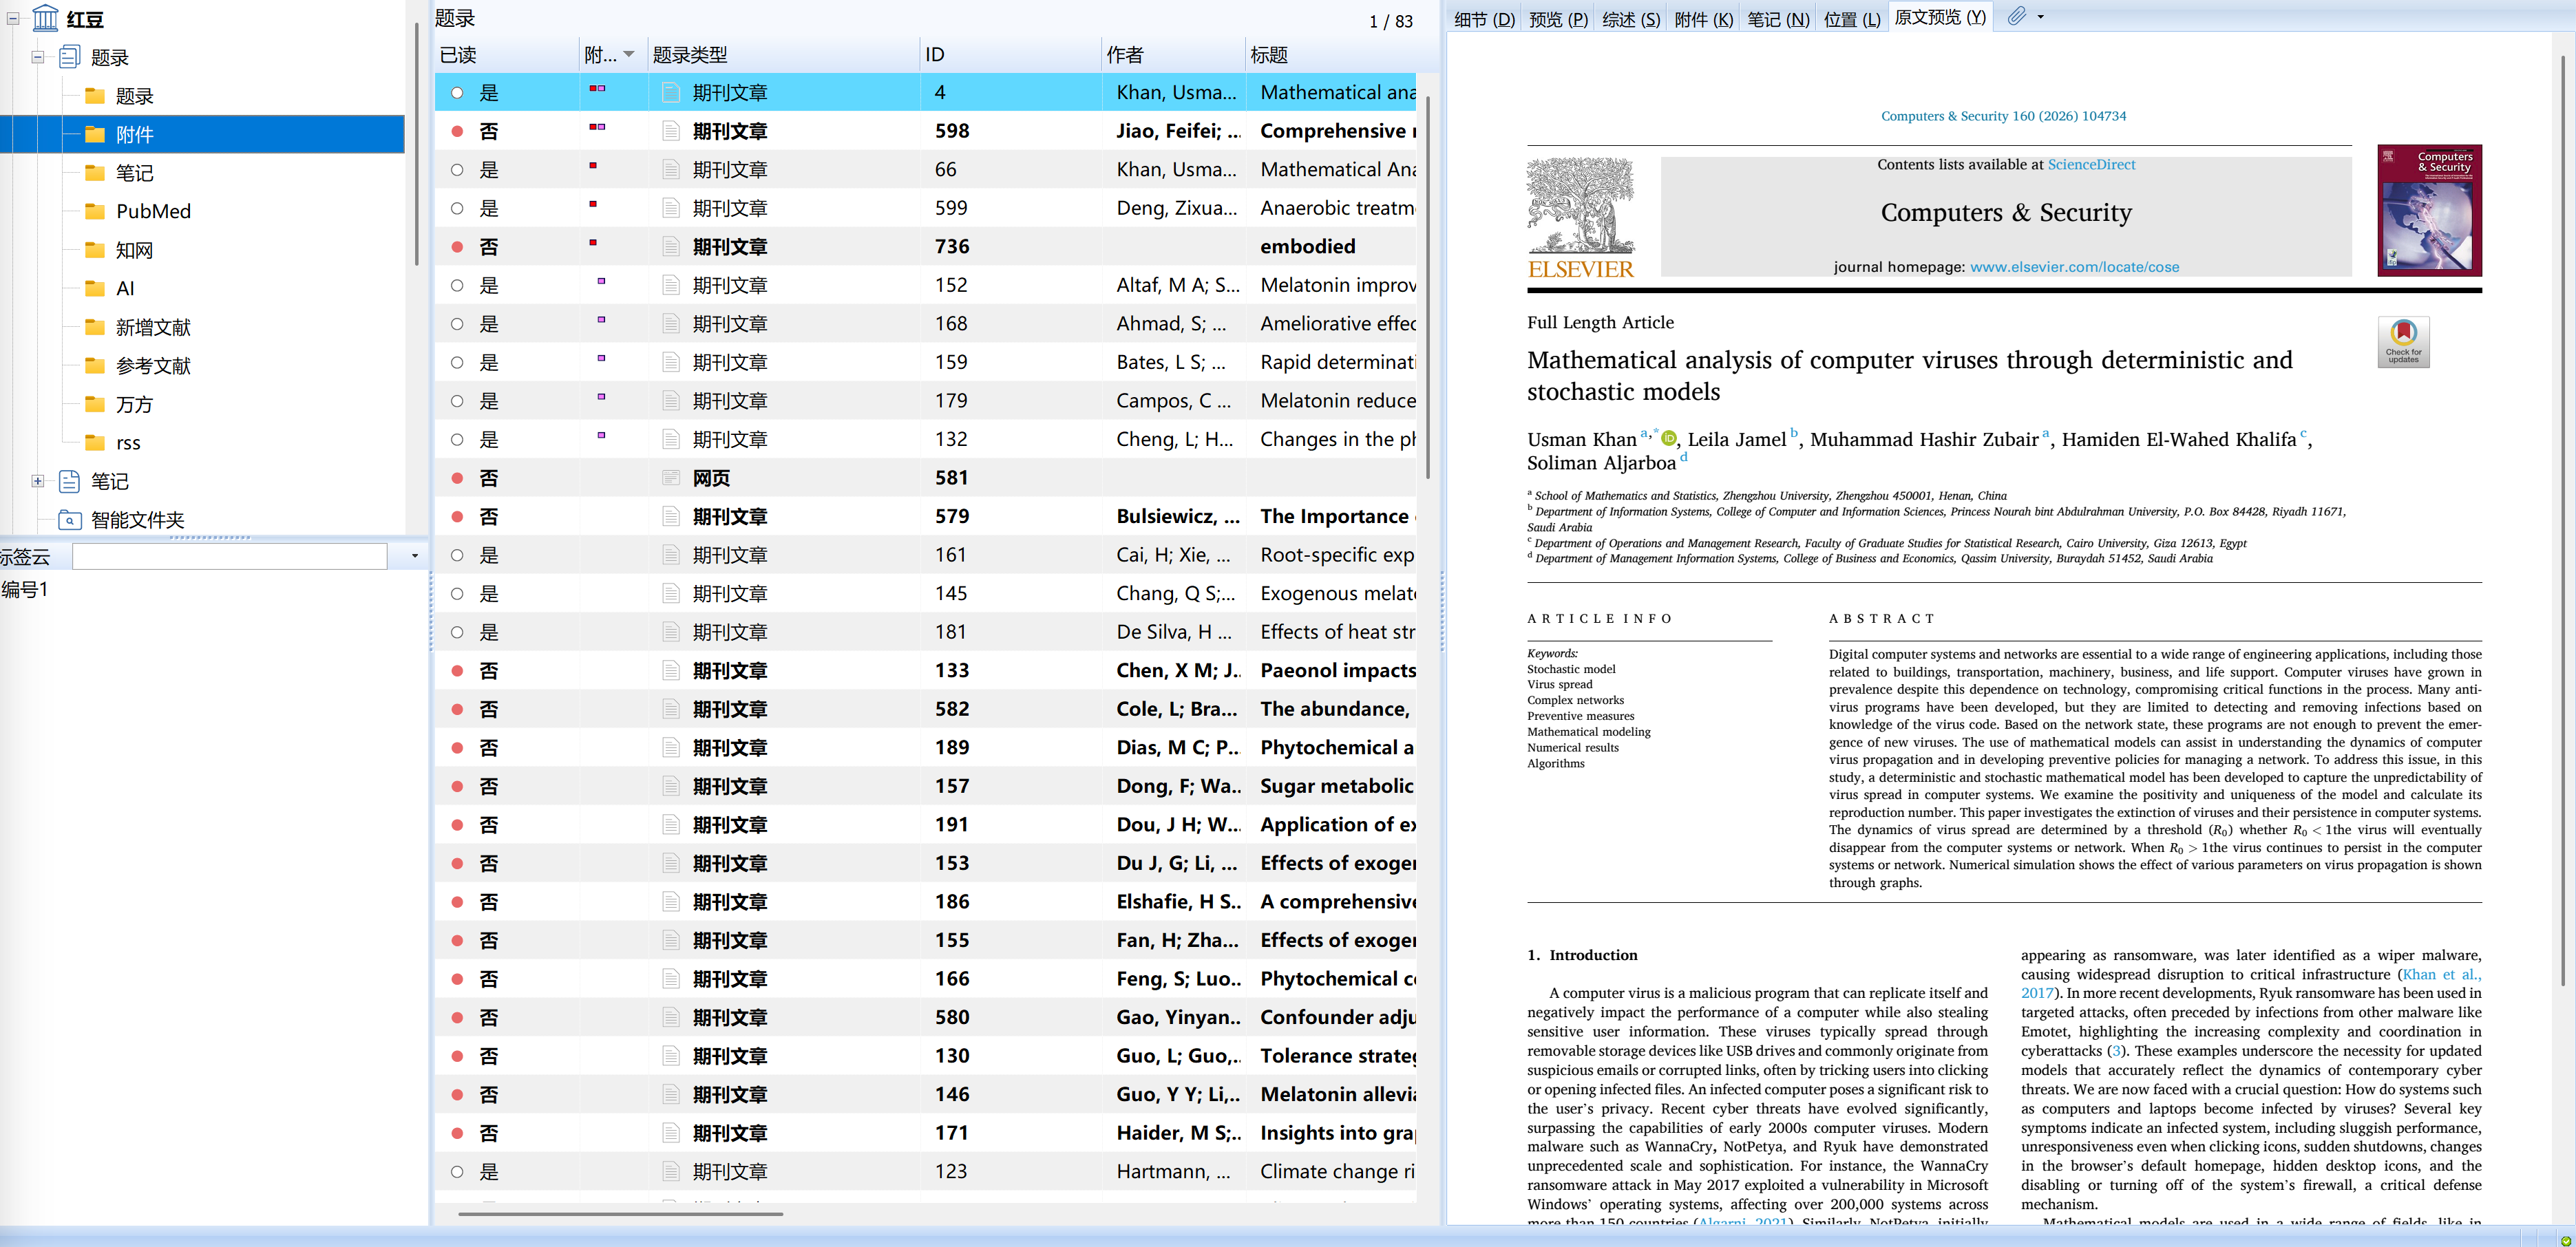The image size is (2576, 1247).
Task: Collapse the 题录 tree node
Action: [38, 57]
